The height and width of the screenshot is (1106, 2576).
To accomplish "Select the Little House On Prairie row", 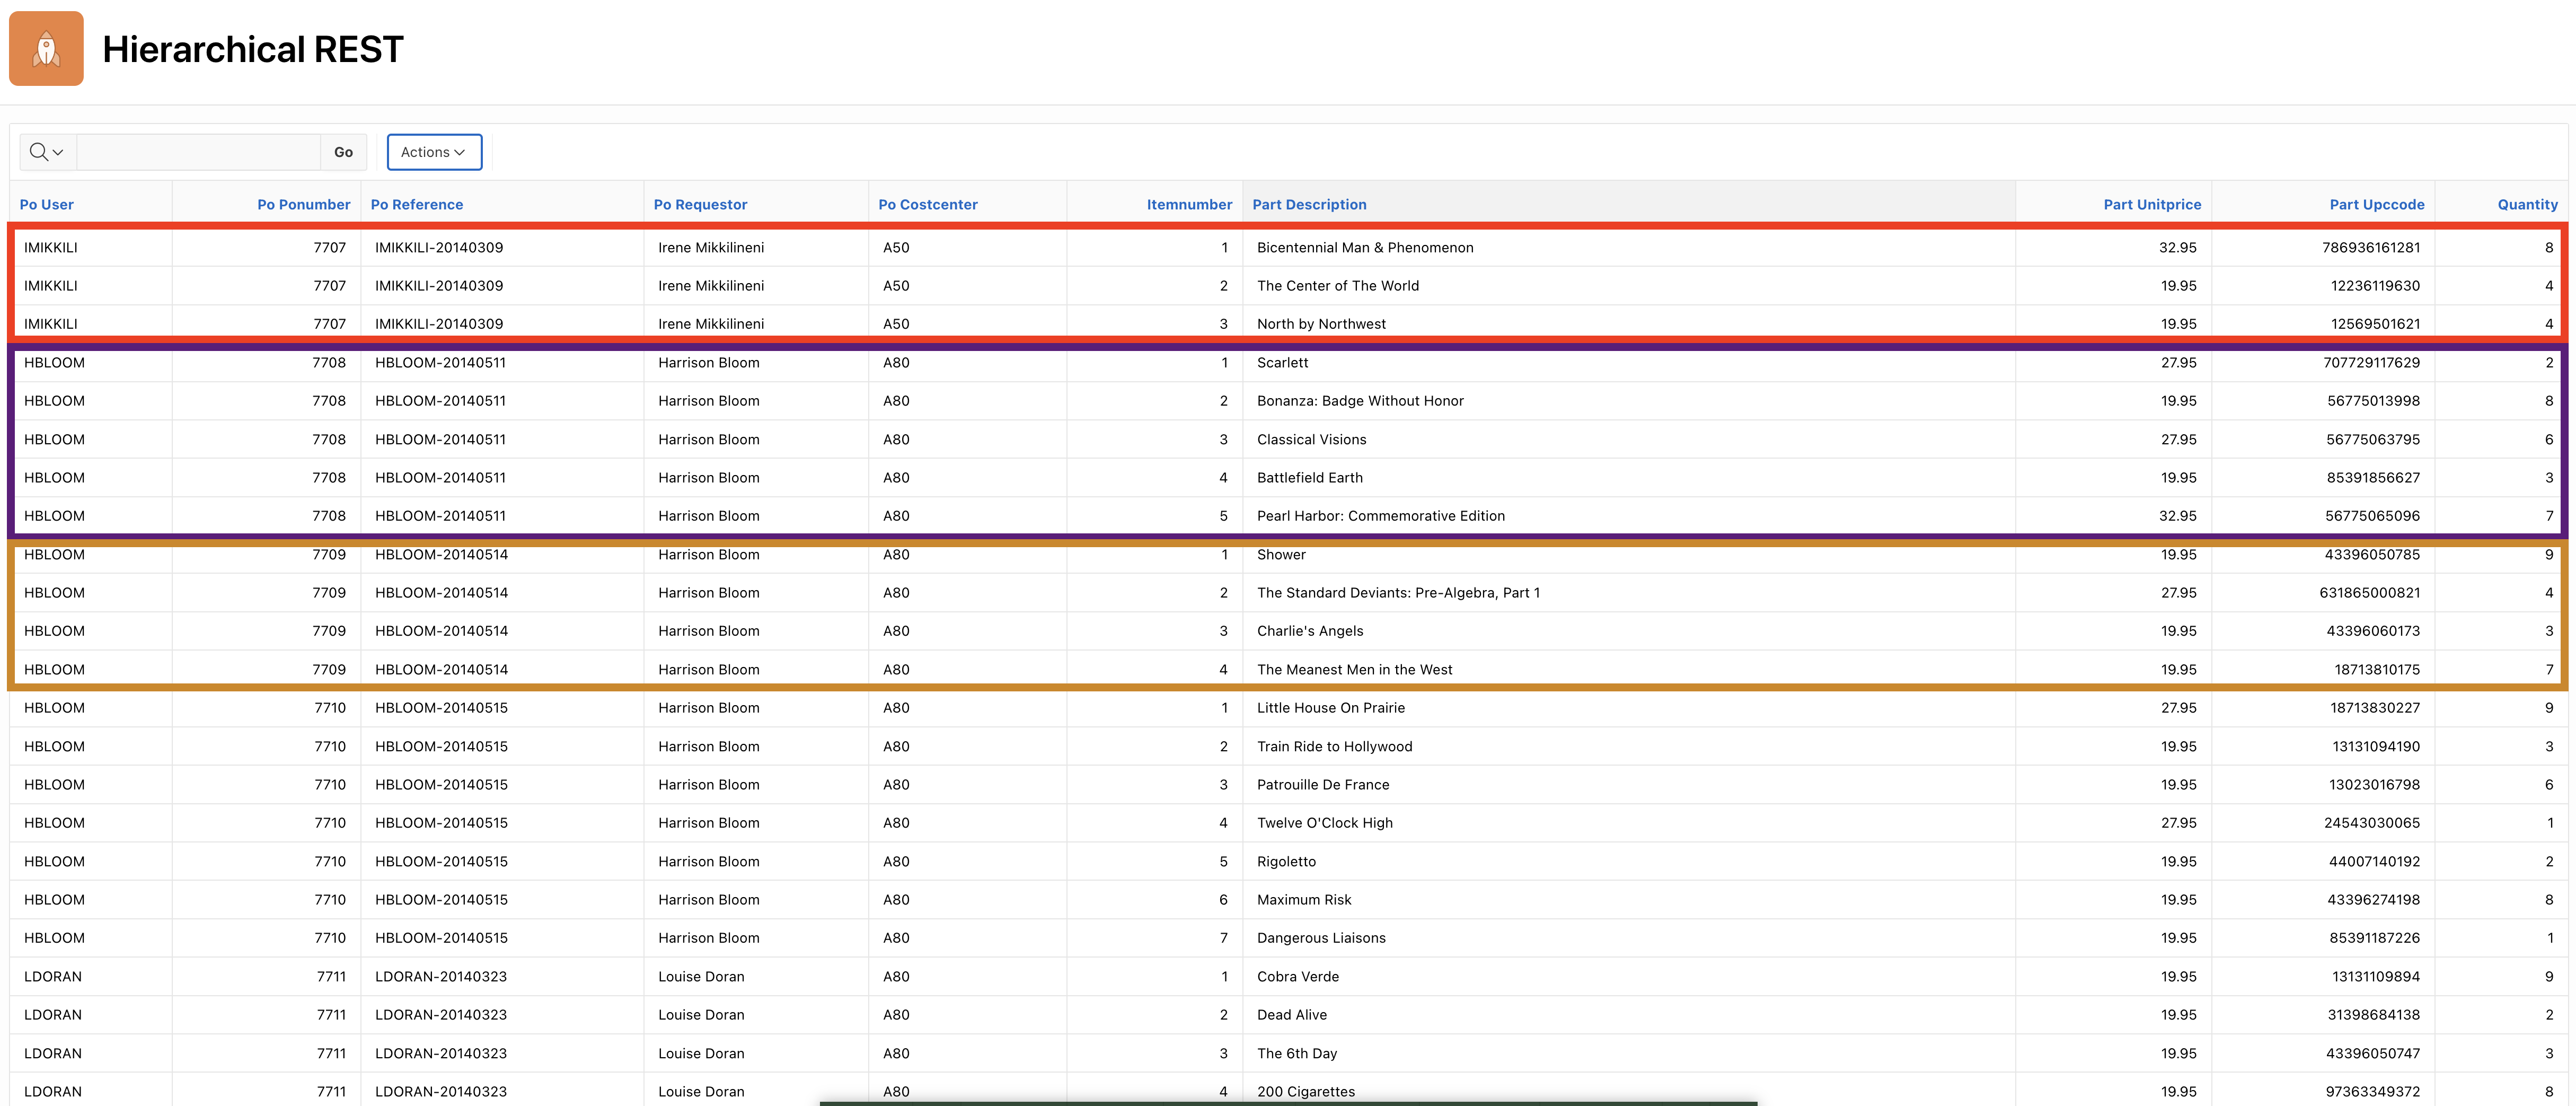I will [1330, 708].
